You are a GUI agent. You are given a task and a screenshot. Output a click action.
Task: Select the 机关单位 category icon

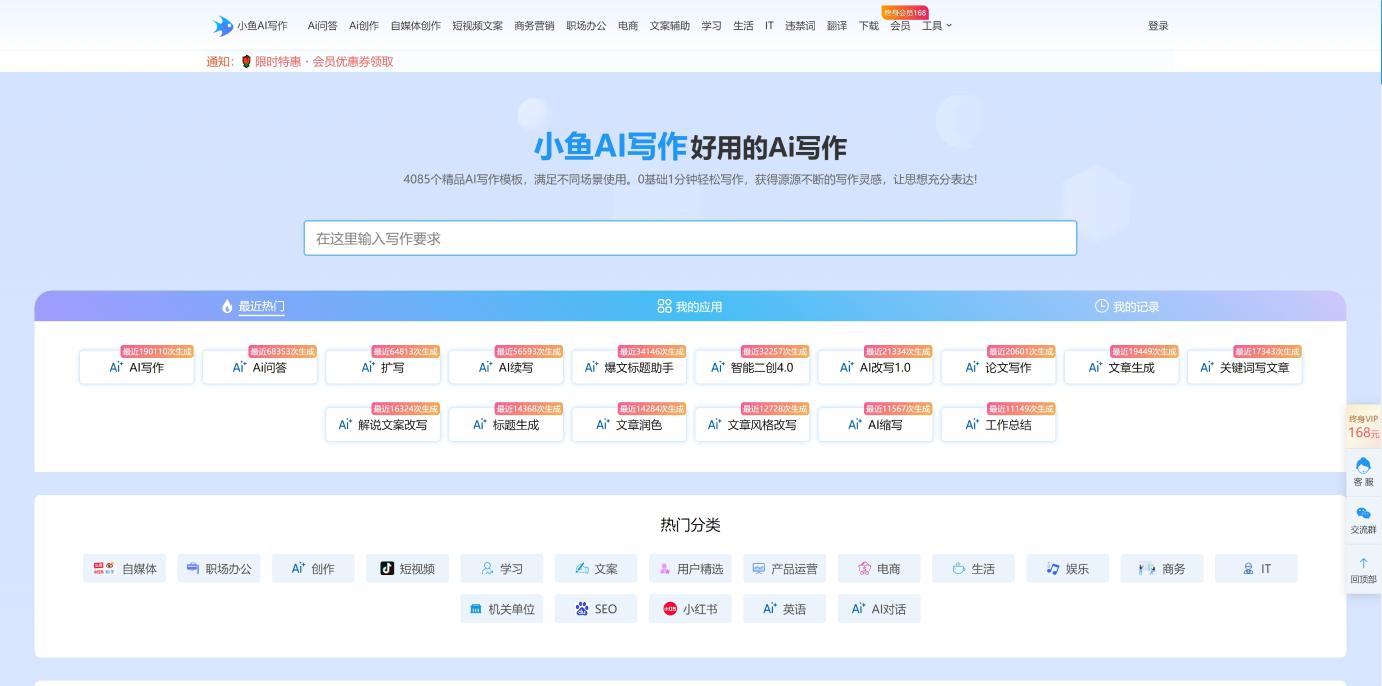tap(476, 609)
